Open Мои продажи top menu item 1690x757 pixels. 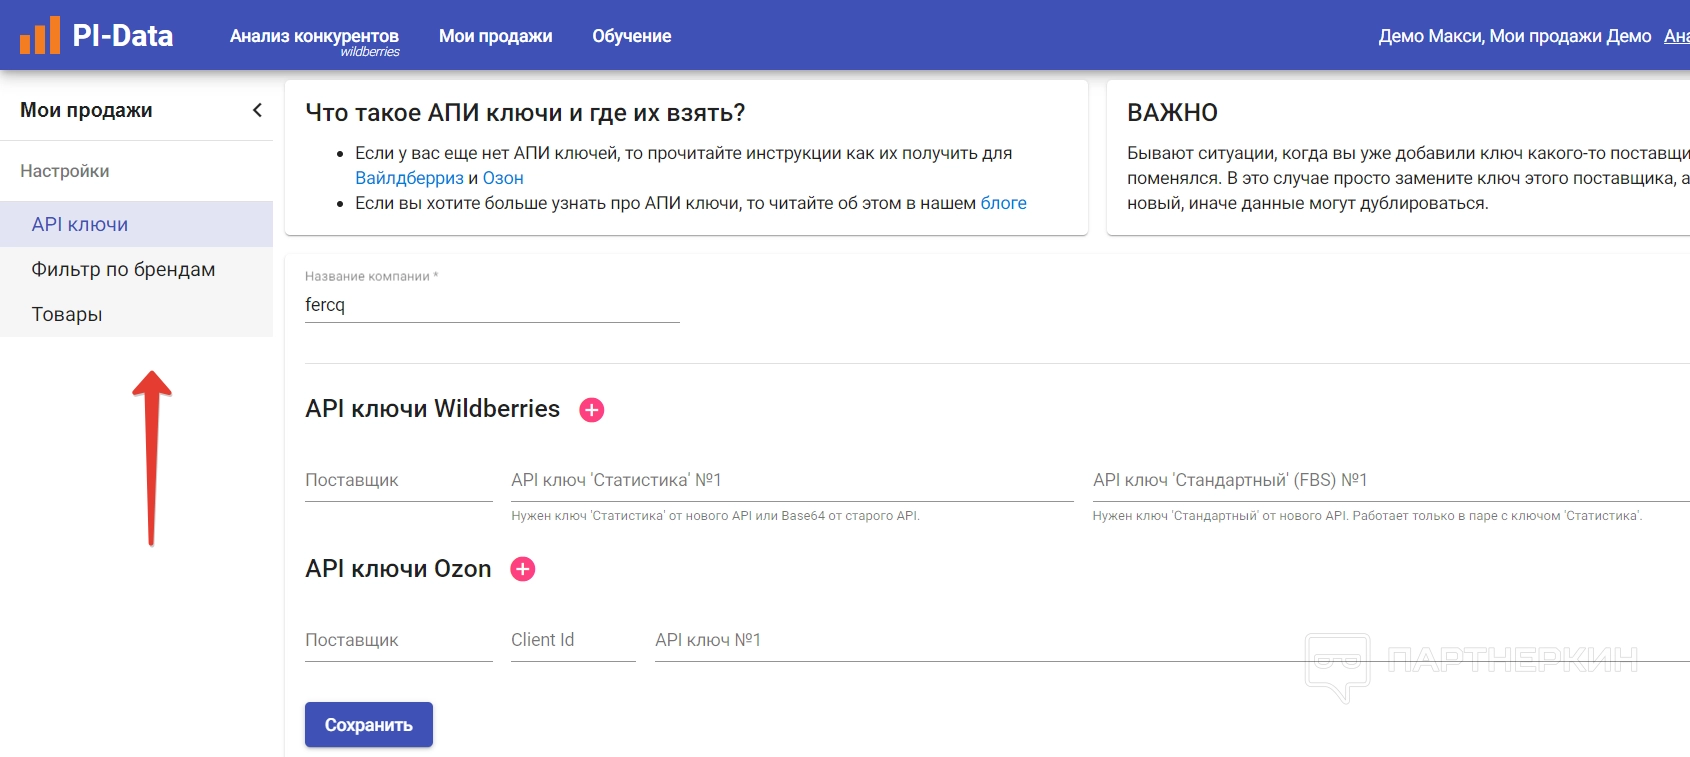495,36
